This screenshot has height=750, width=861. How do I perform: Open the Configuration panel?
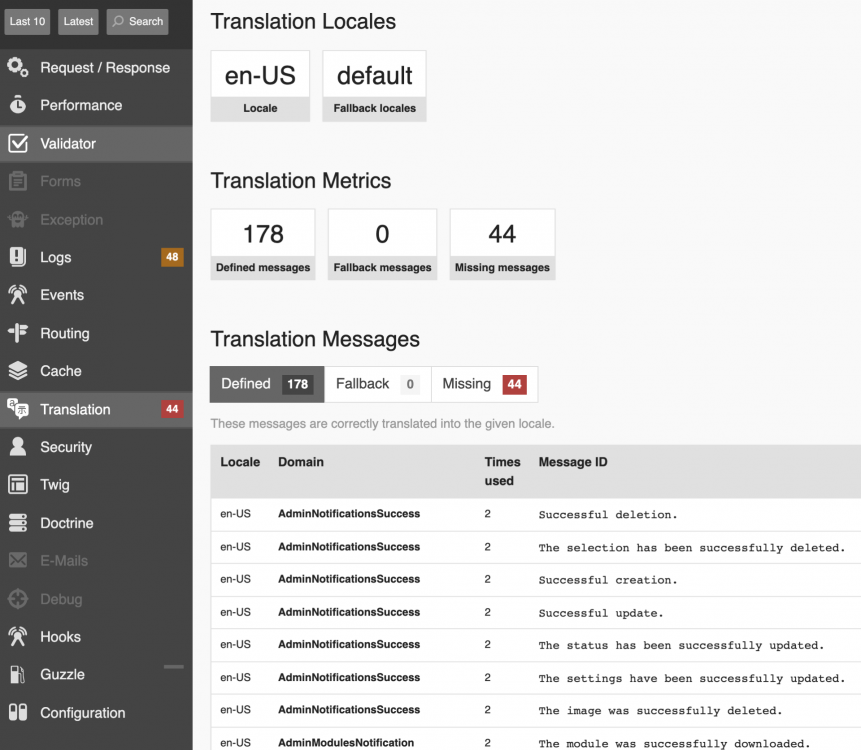(96, 713)
